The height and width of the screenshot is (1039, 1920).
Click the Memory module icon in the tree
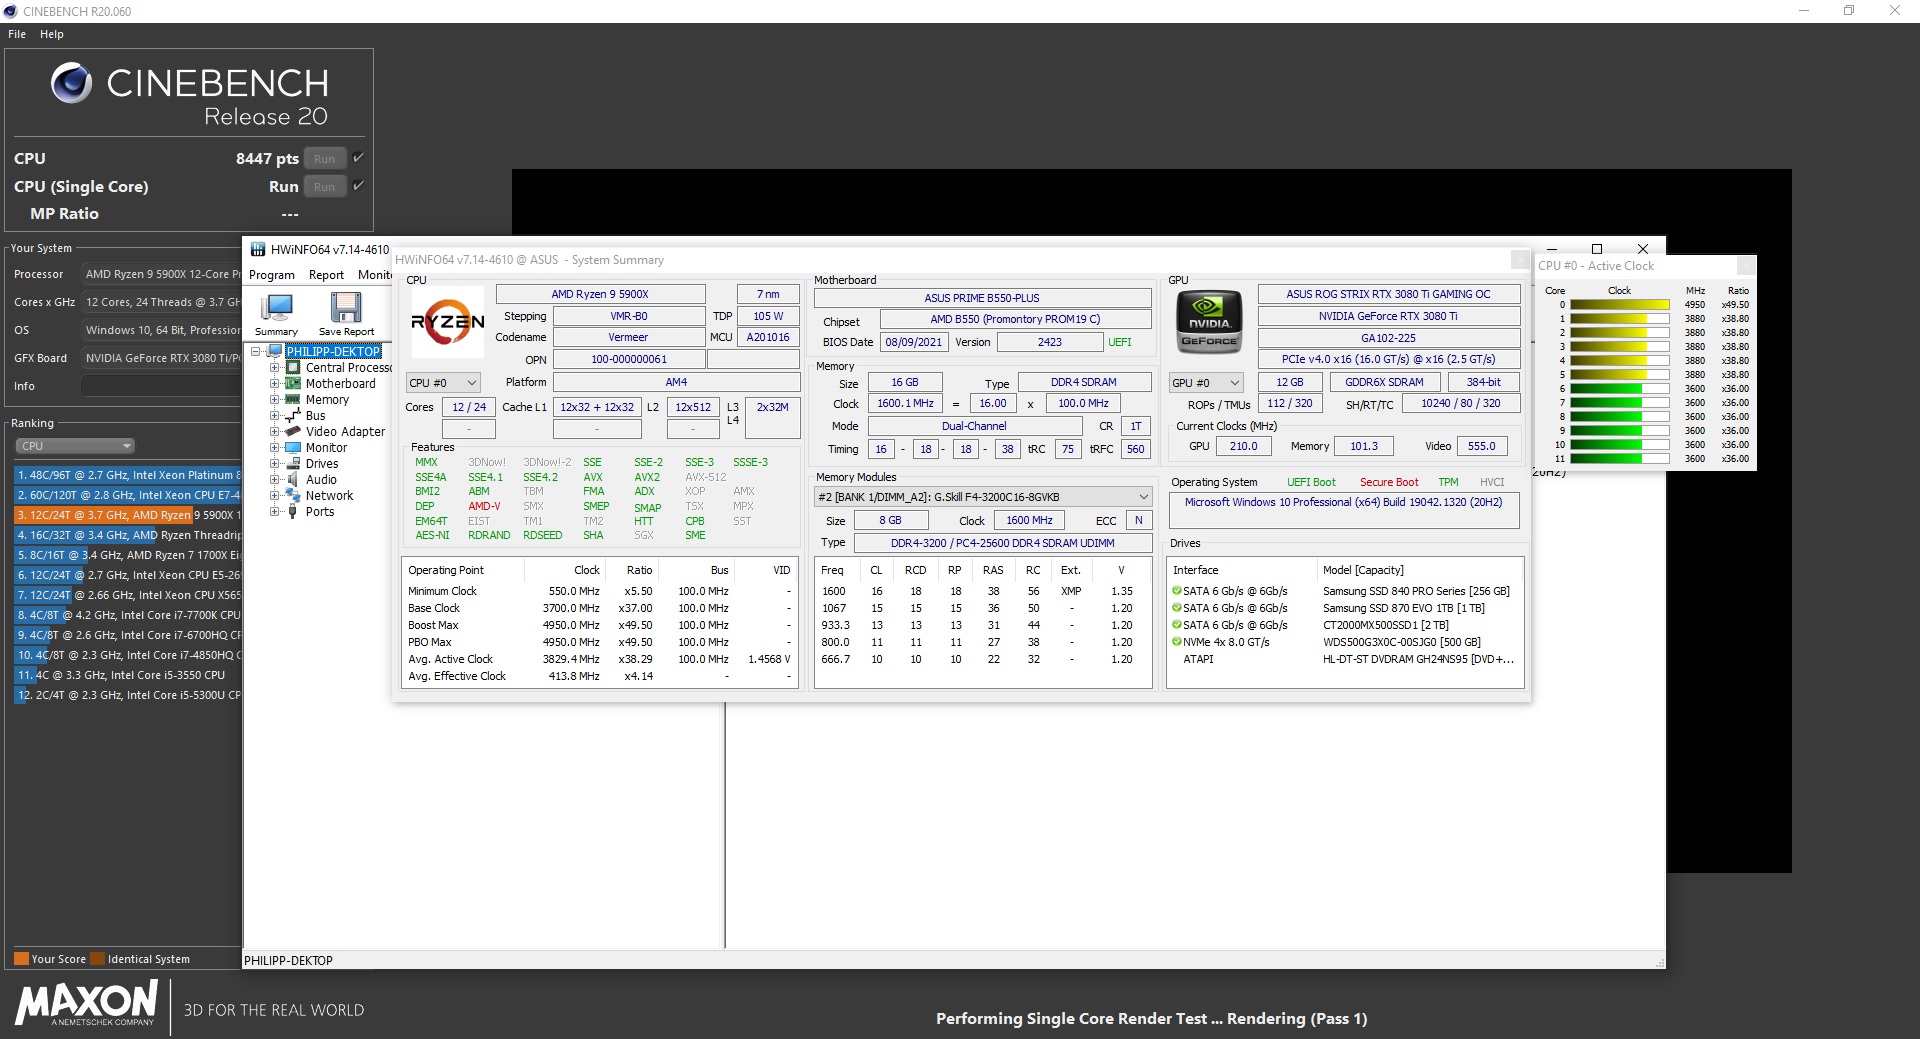pos(293,399)
